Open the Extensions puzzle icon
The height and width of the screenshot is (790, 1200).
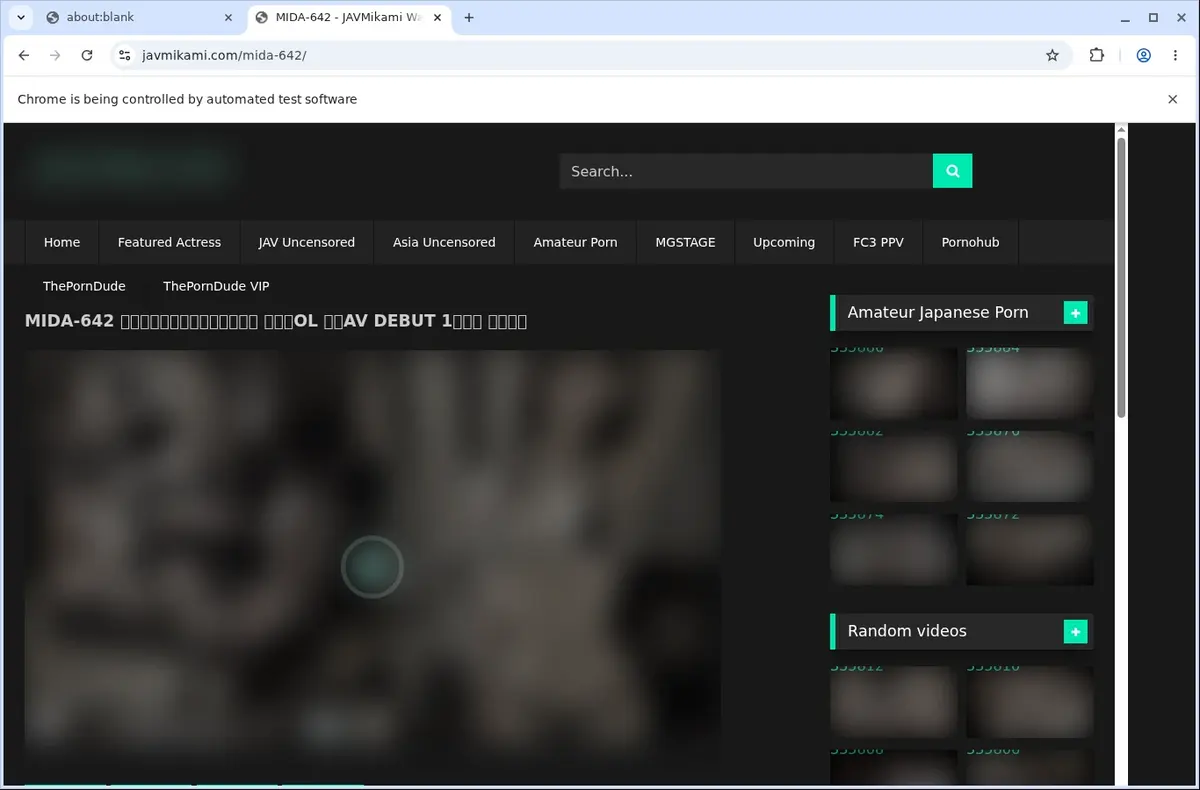pos(1097,55)
